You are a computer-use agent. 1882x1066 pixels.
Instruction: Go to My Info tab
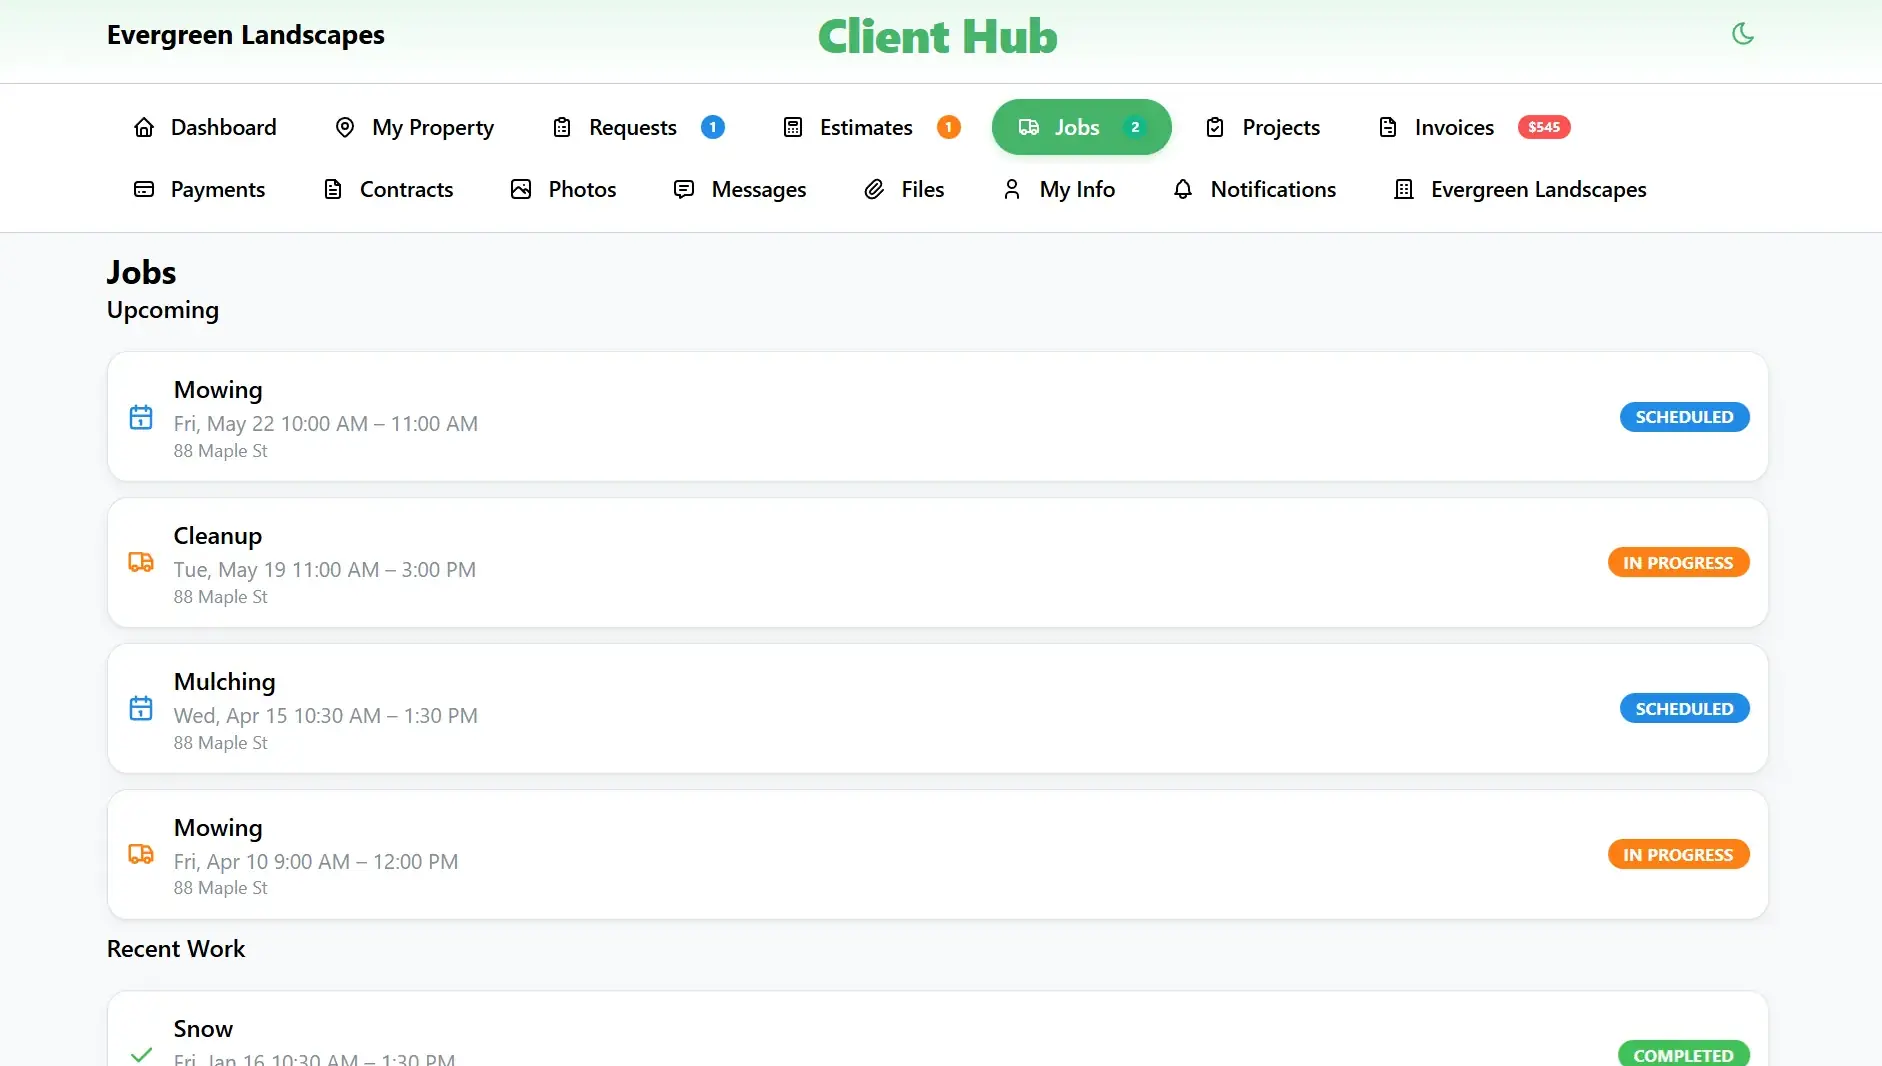click(x=1058, y=189)
